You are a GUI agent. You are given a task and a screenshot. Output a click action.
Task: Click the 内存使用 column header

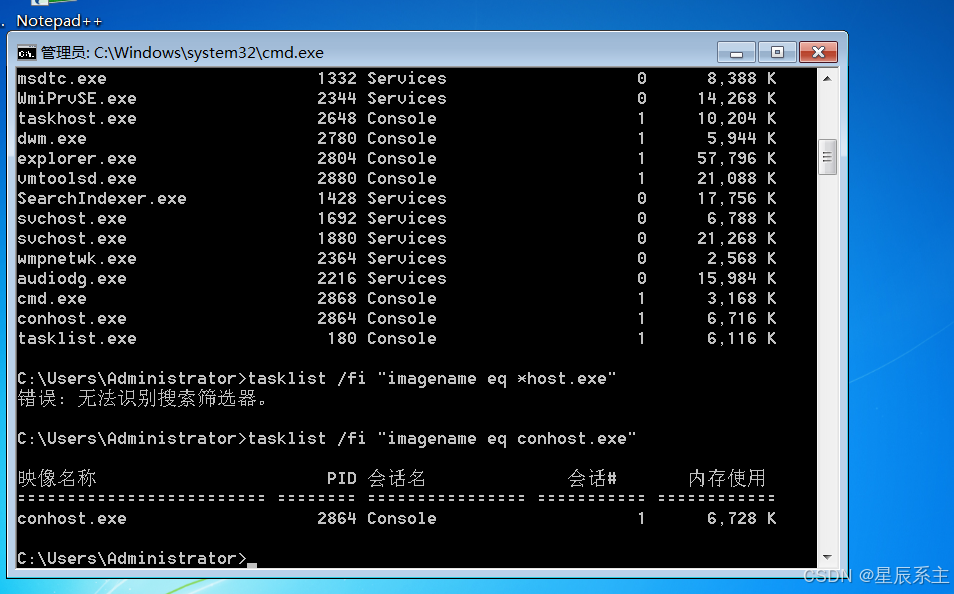(726, 478)
